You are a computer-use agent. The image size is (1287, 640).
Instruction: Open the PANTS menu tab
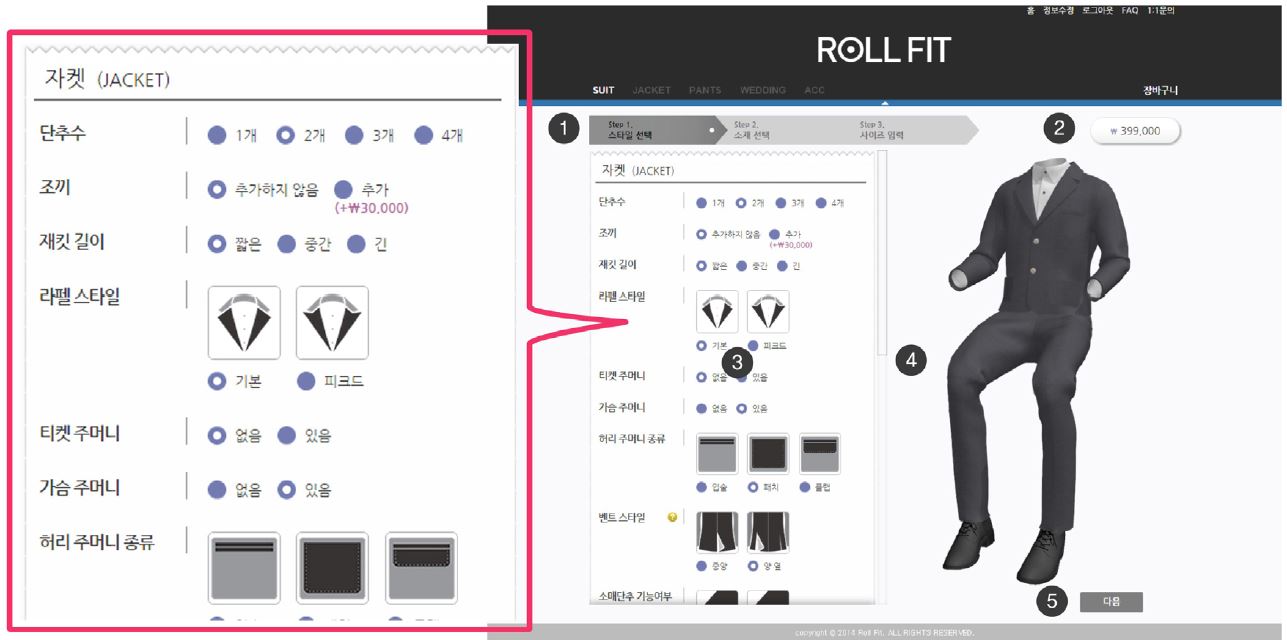pyautogui.click(x=705, y=90)
